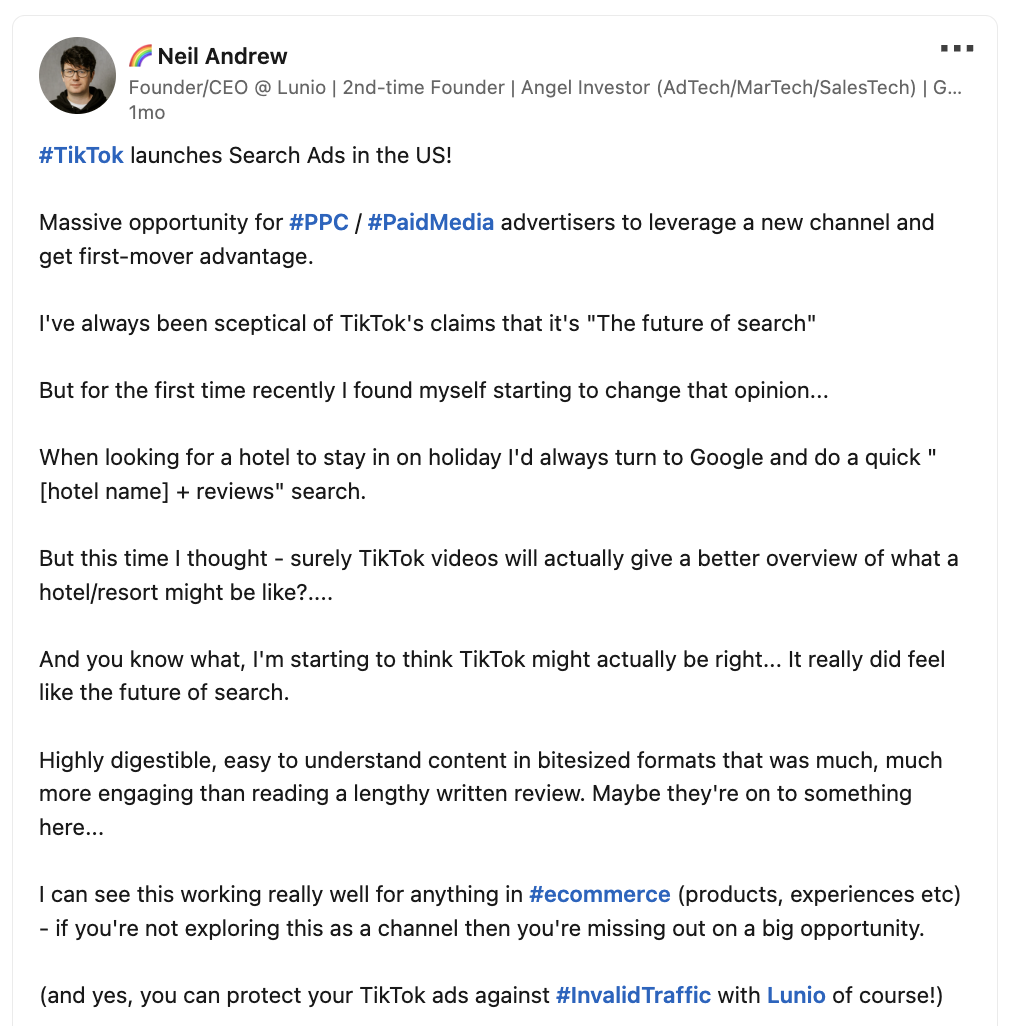
Task: Open the #ecommerce hashtag link
Action: coord(599,894)
